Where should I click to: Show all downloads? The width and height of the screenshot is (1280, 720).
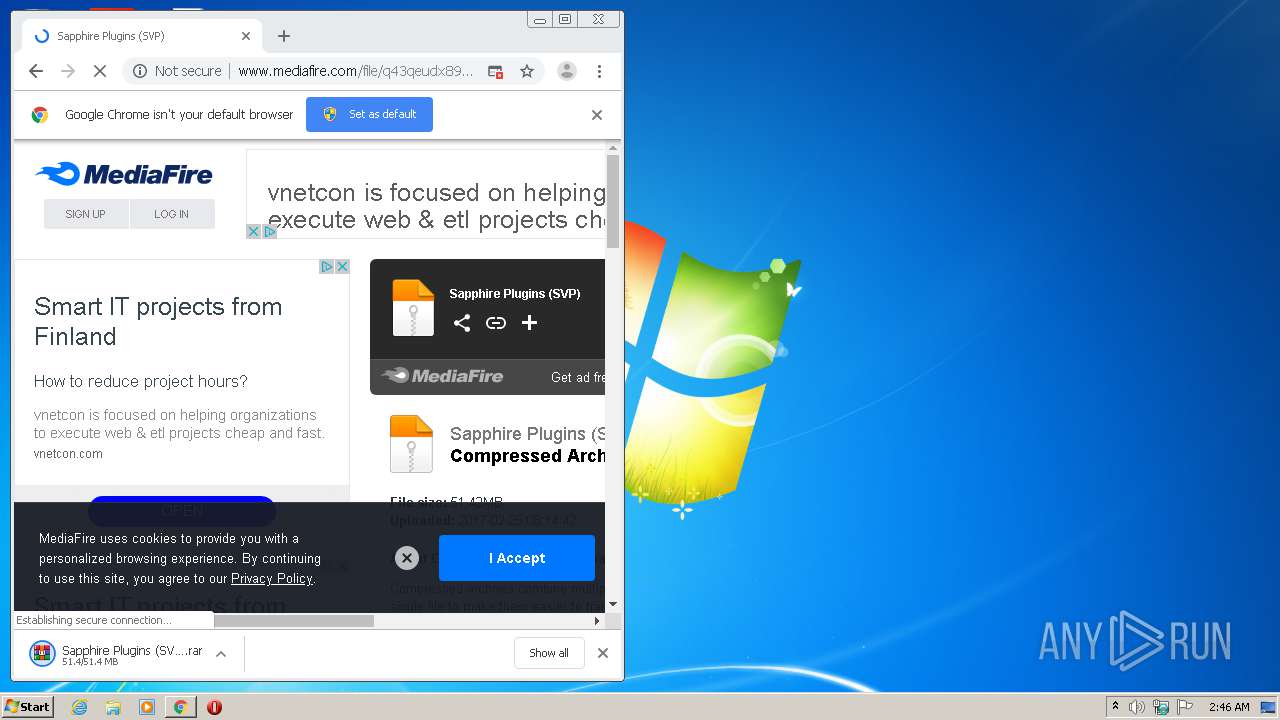coord(549,653)
